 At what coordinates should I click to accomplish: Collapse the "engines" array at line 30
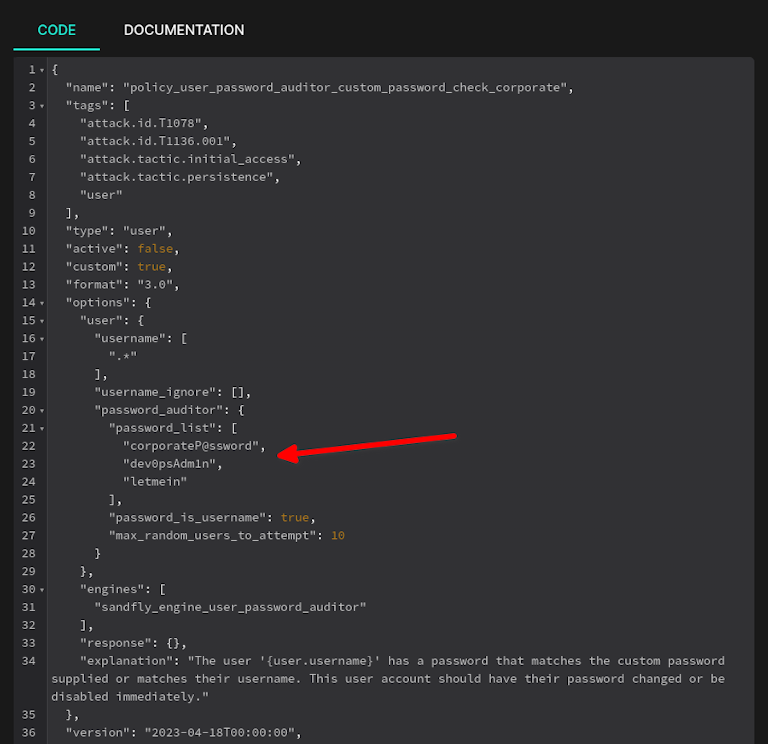pos(42,590)
